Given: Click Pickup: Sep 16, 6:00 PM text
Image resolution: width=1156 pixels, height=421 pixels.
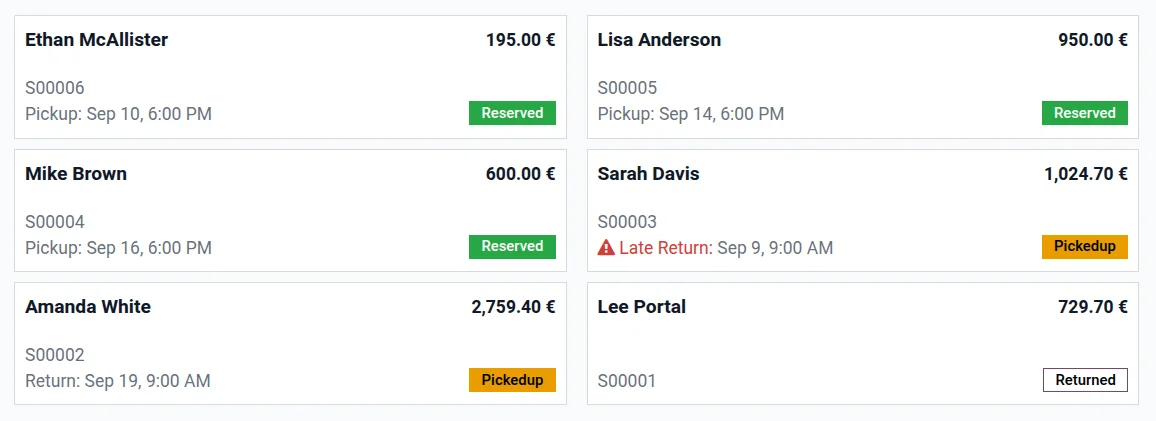Looking at the screenshot, I should point(119,248).
